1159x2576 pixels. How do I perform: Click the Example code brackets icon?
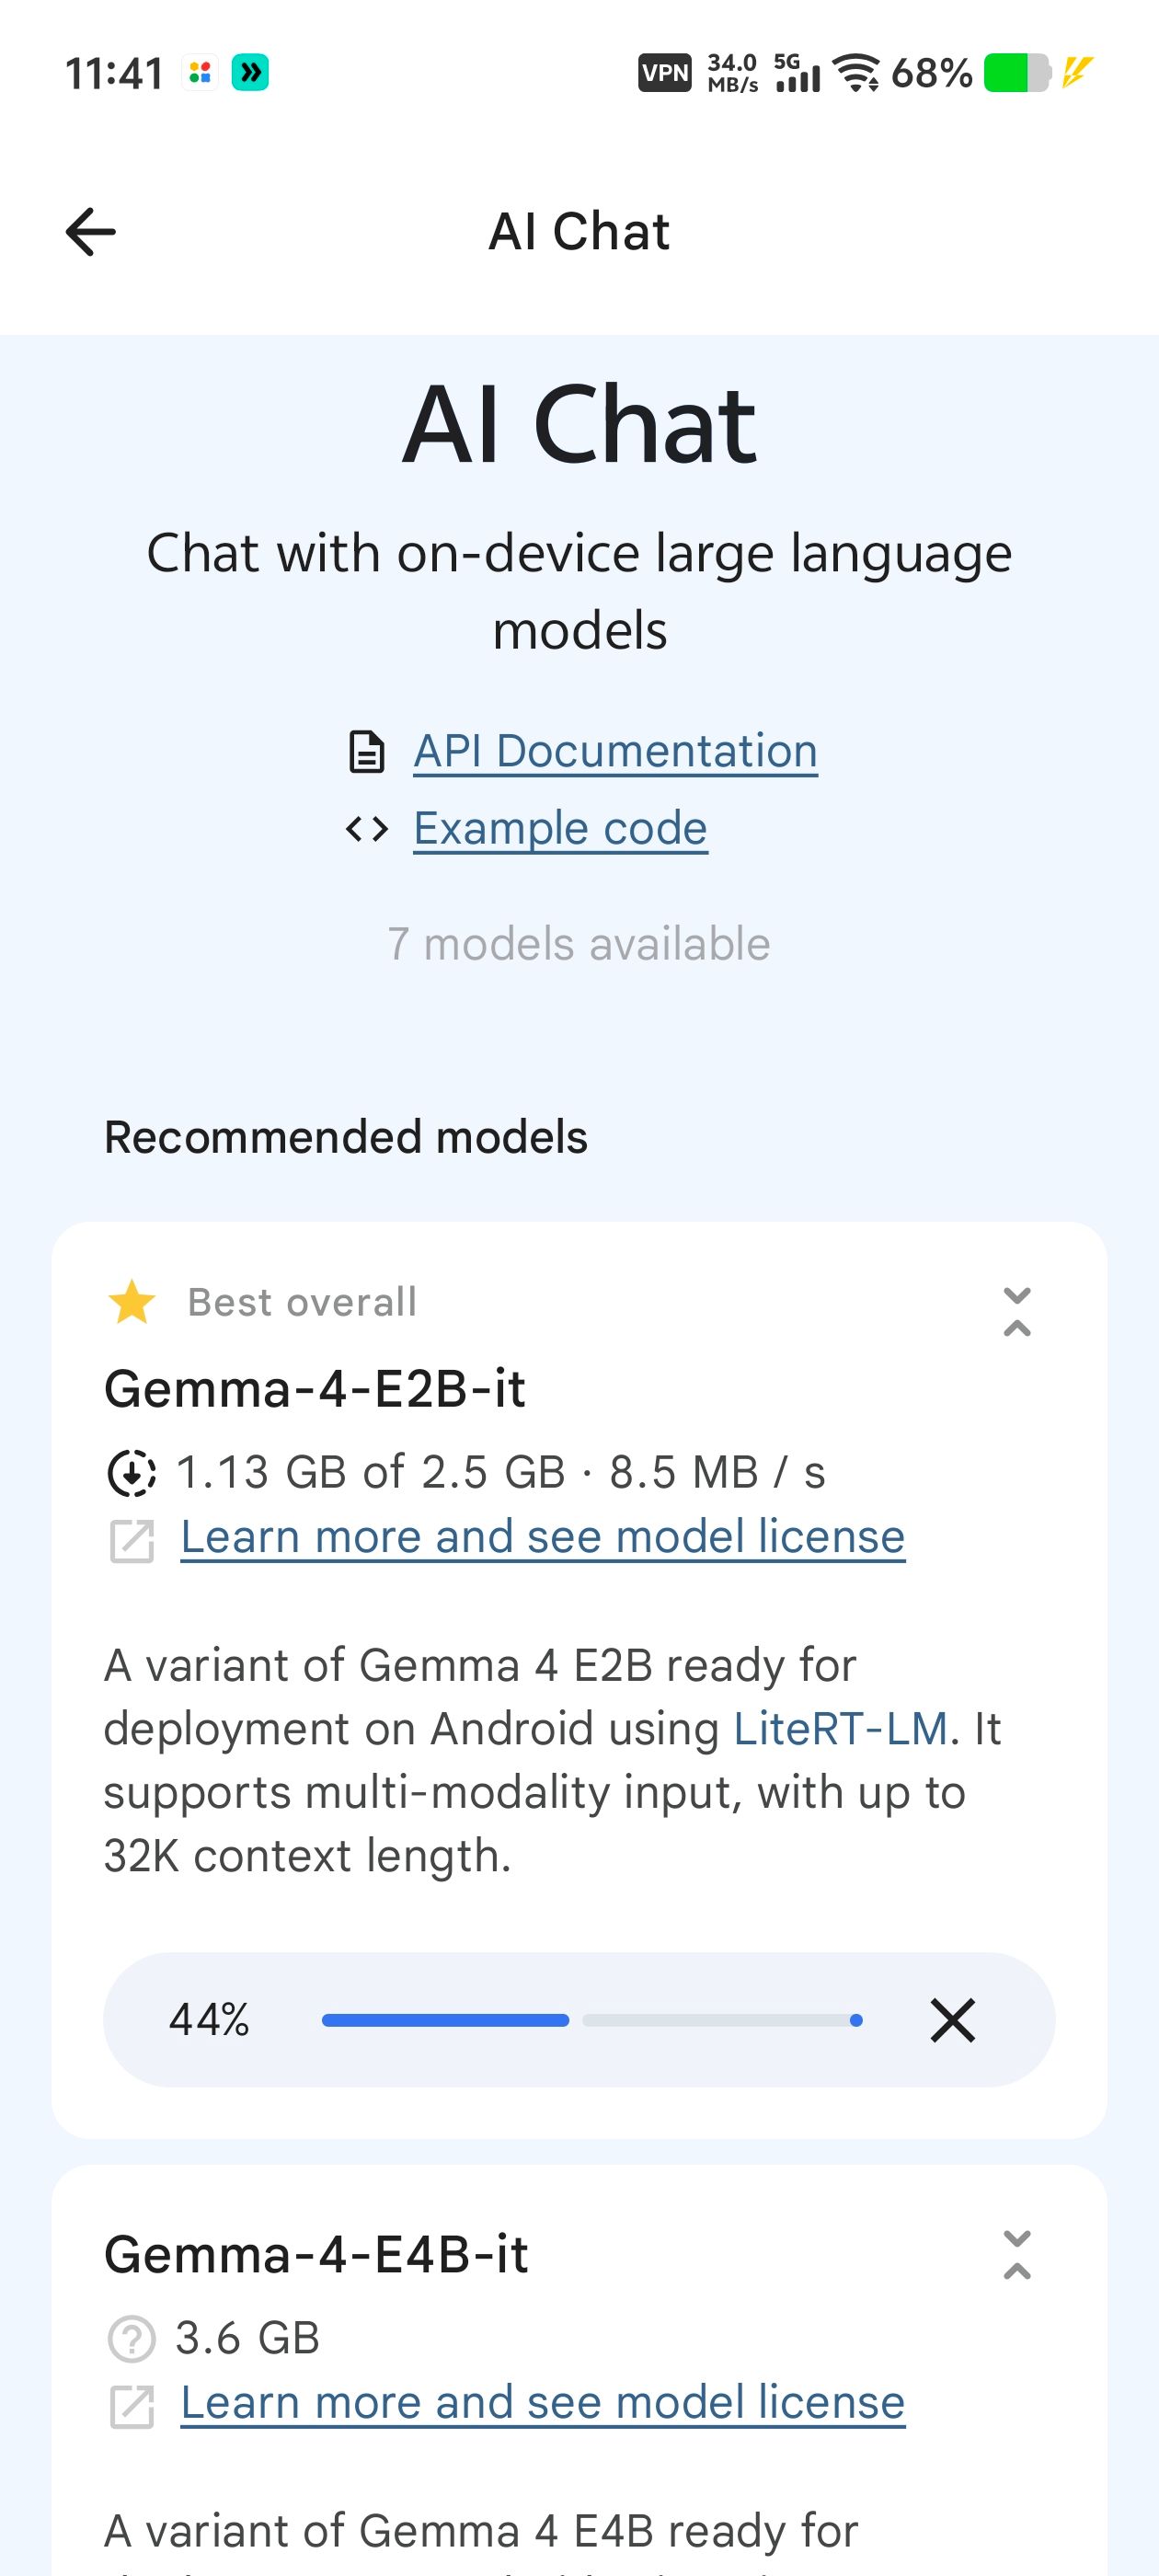(x=366, y=829)
